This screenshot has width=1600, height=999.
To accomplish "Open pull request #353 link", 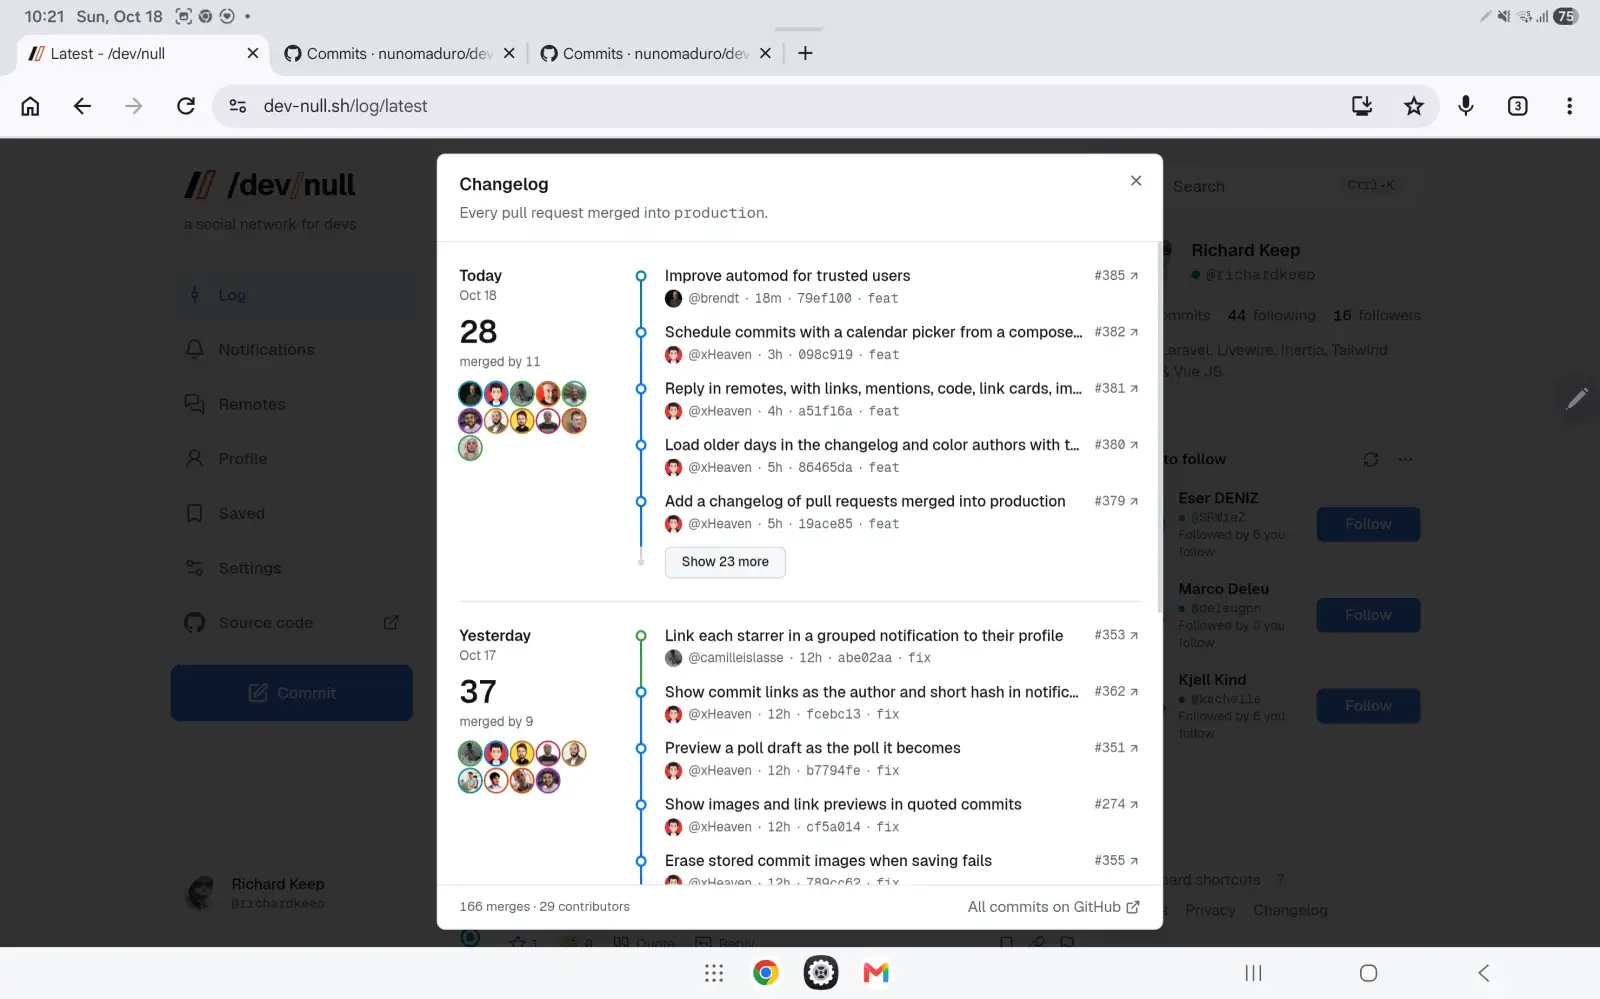I will tap(1116, 635).
